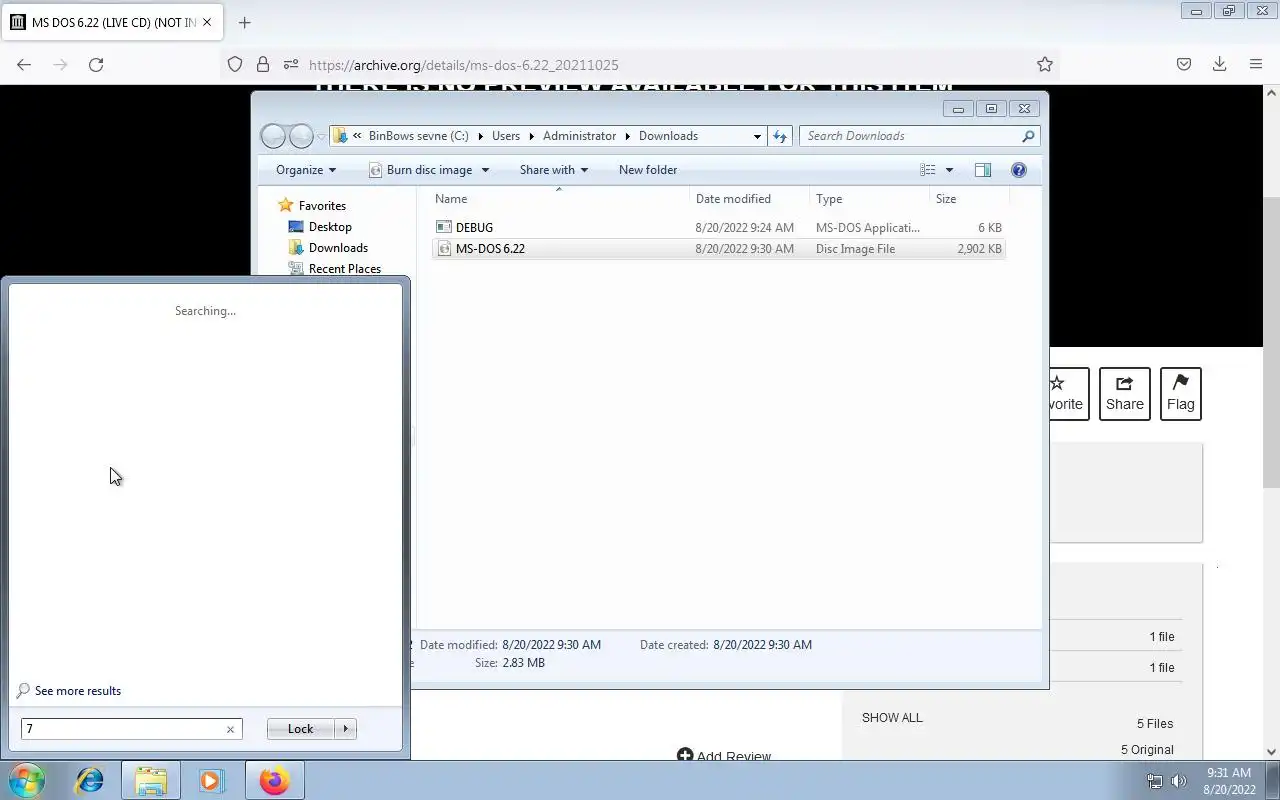Expand the views options dropdown arrow
The width and height of the screenshot is (1280, 800).
949,170
